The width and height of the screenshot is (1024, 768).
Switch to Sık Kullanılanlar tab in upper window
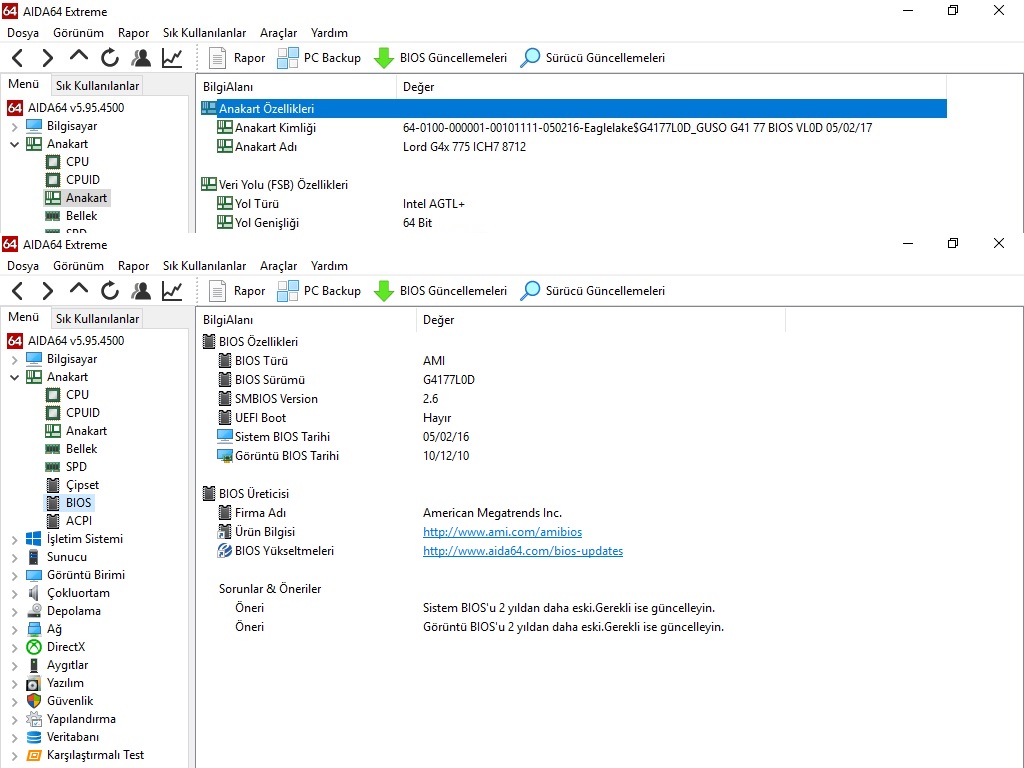coord(97,86)
